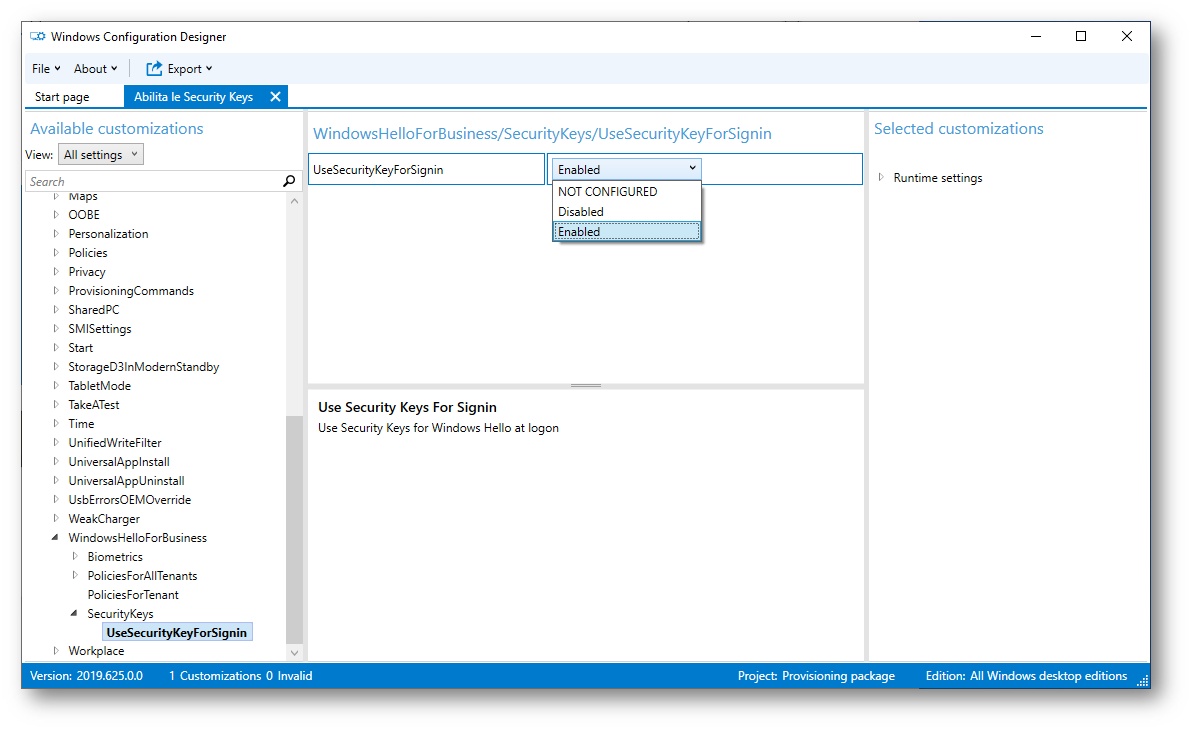Click the horizontal pane splitter grip
The height and width of the screenshot is (731, 1193).
[x=586, y=386]
